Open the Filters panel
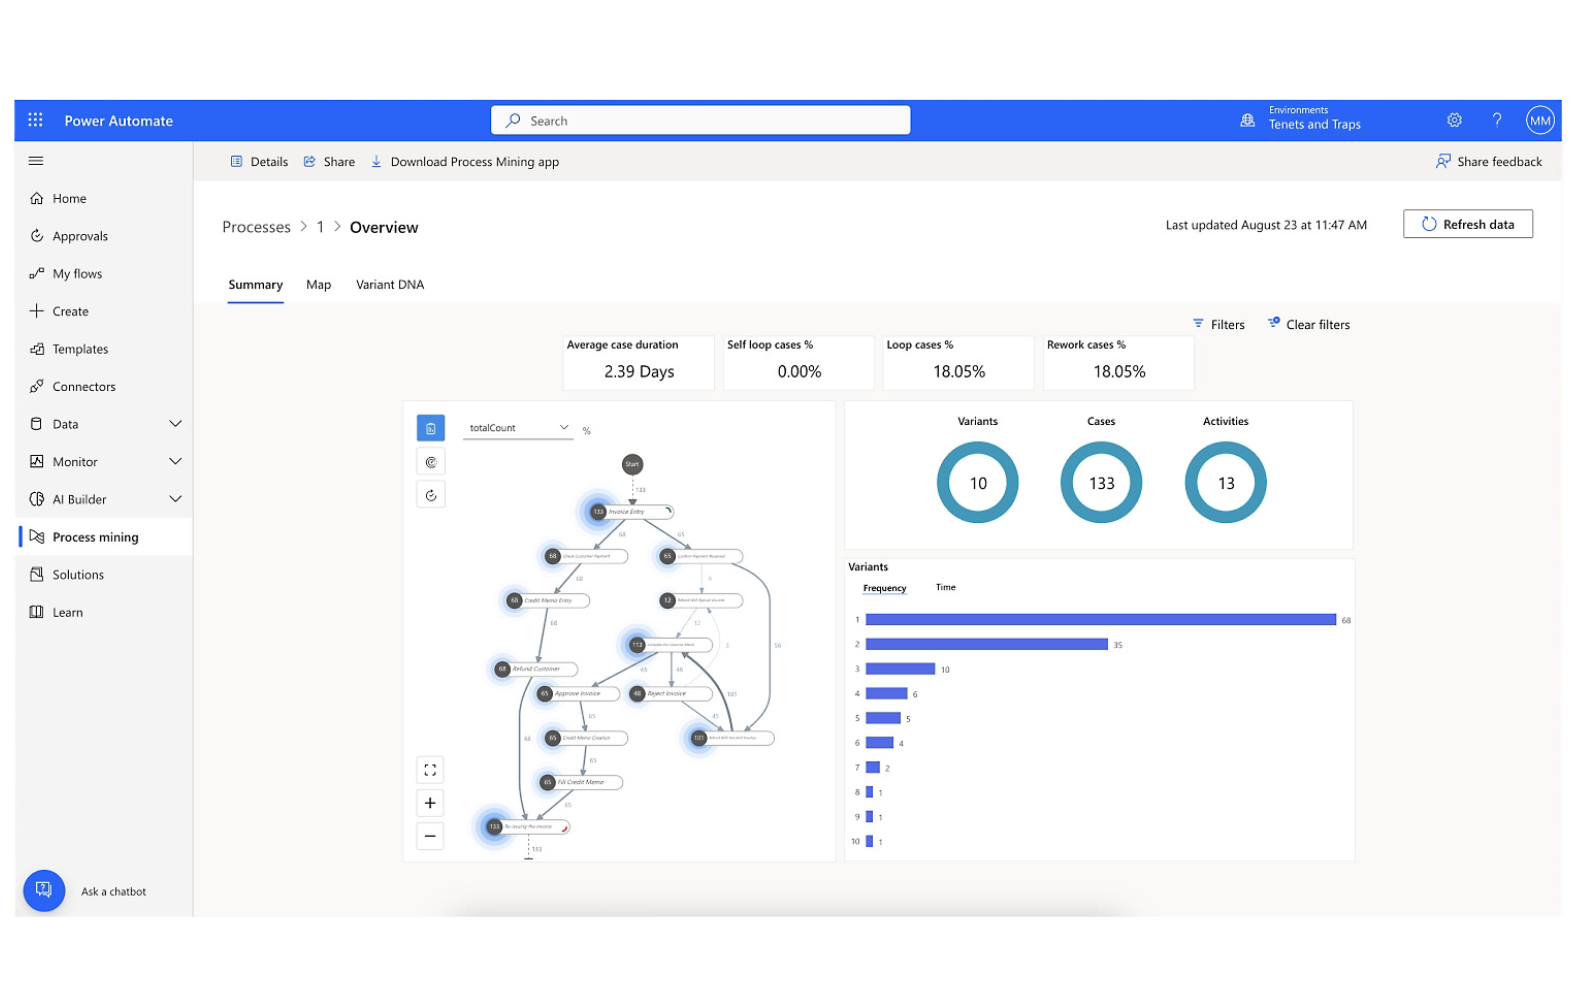 click(x=1218, y=324)
